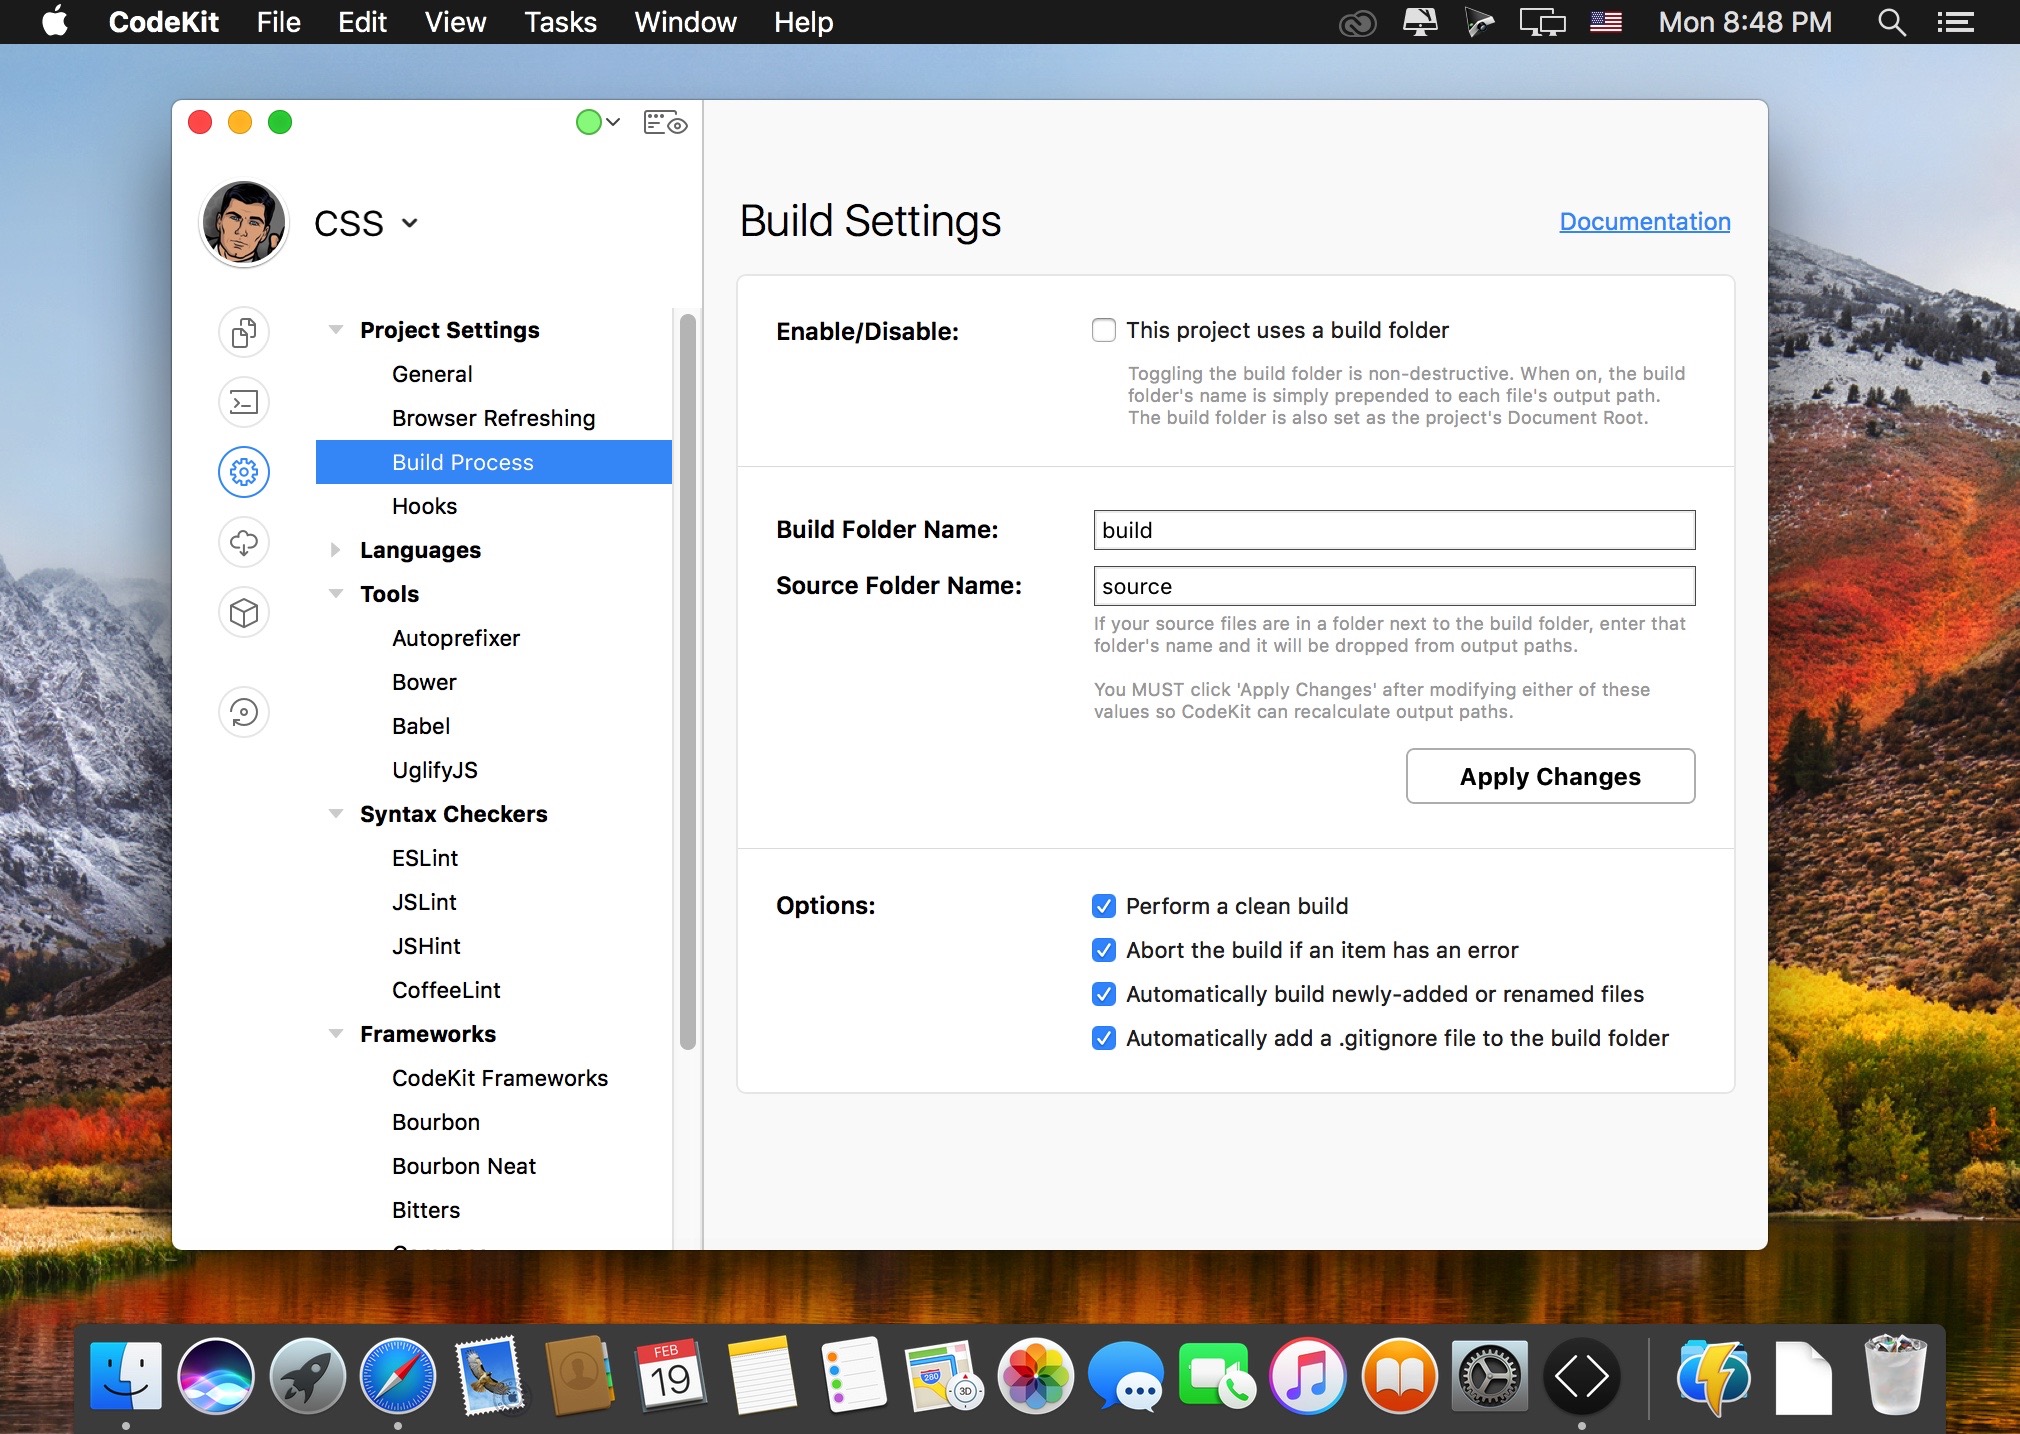The height and width of the screenshot is (1434, 2020).
Task: Open Trash in the dock
Action: pos(1895,1376)
